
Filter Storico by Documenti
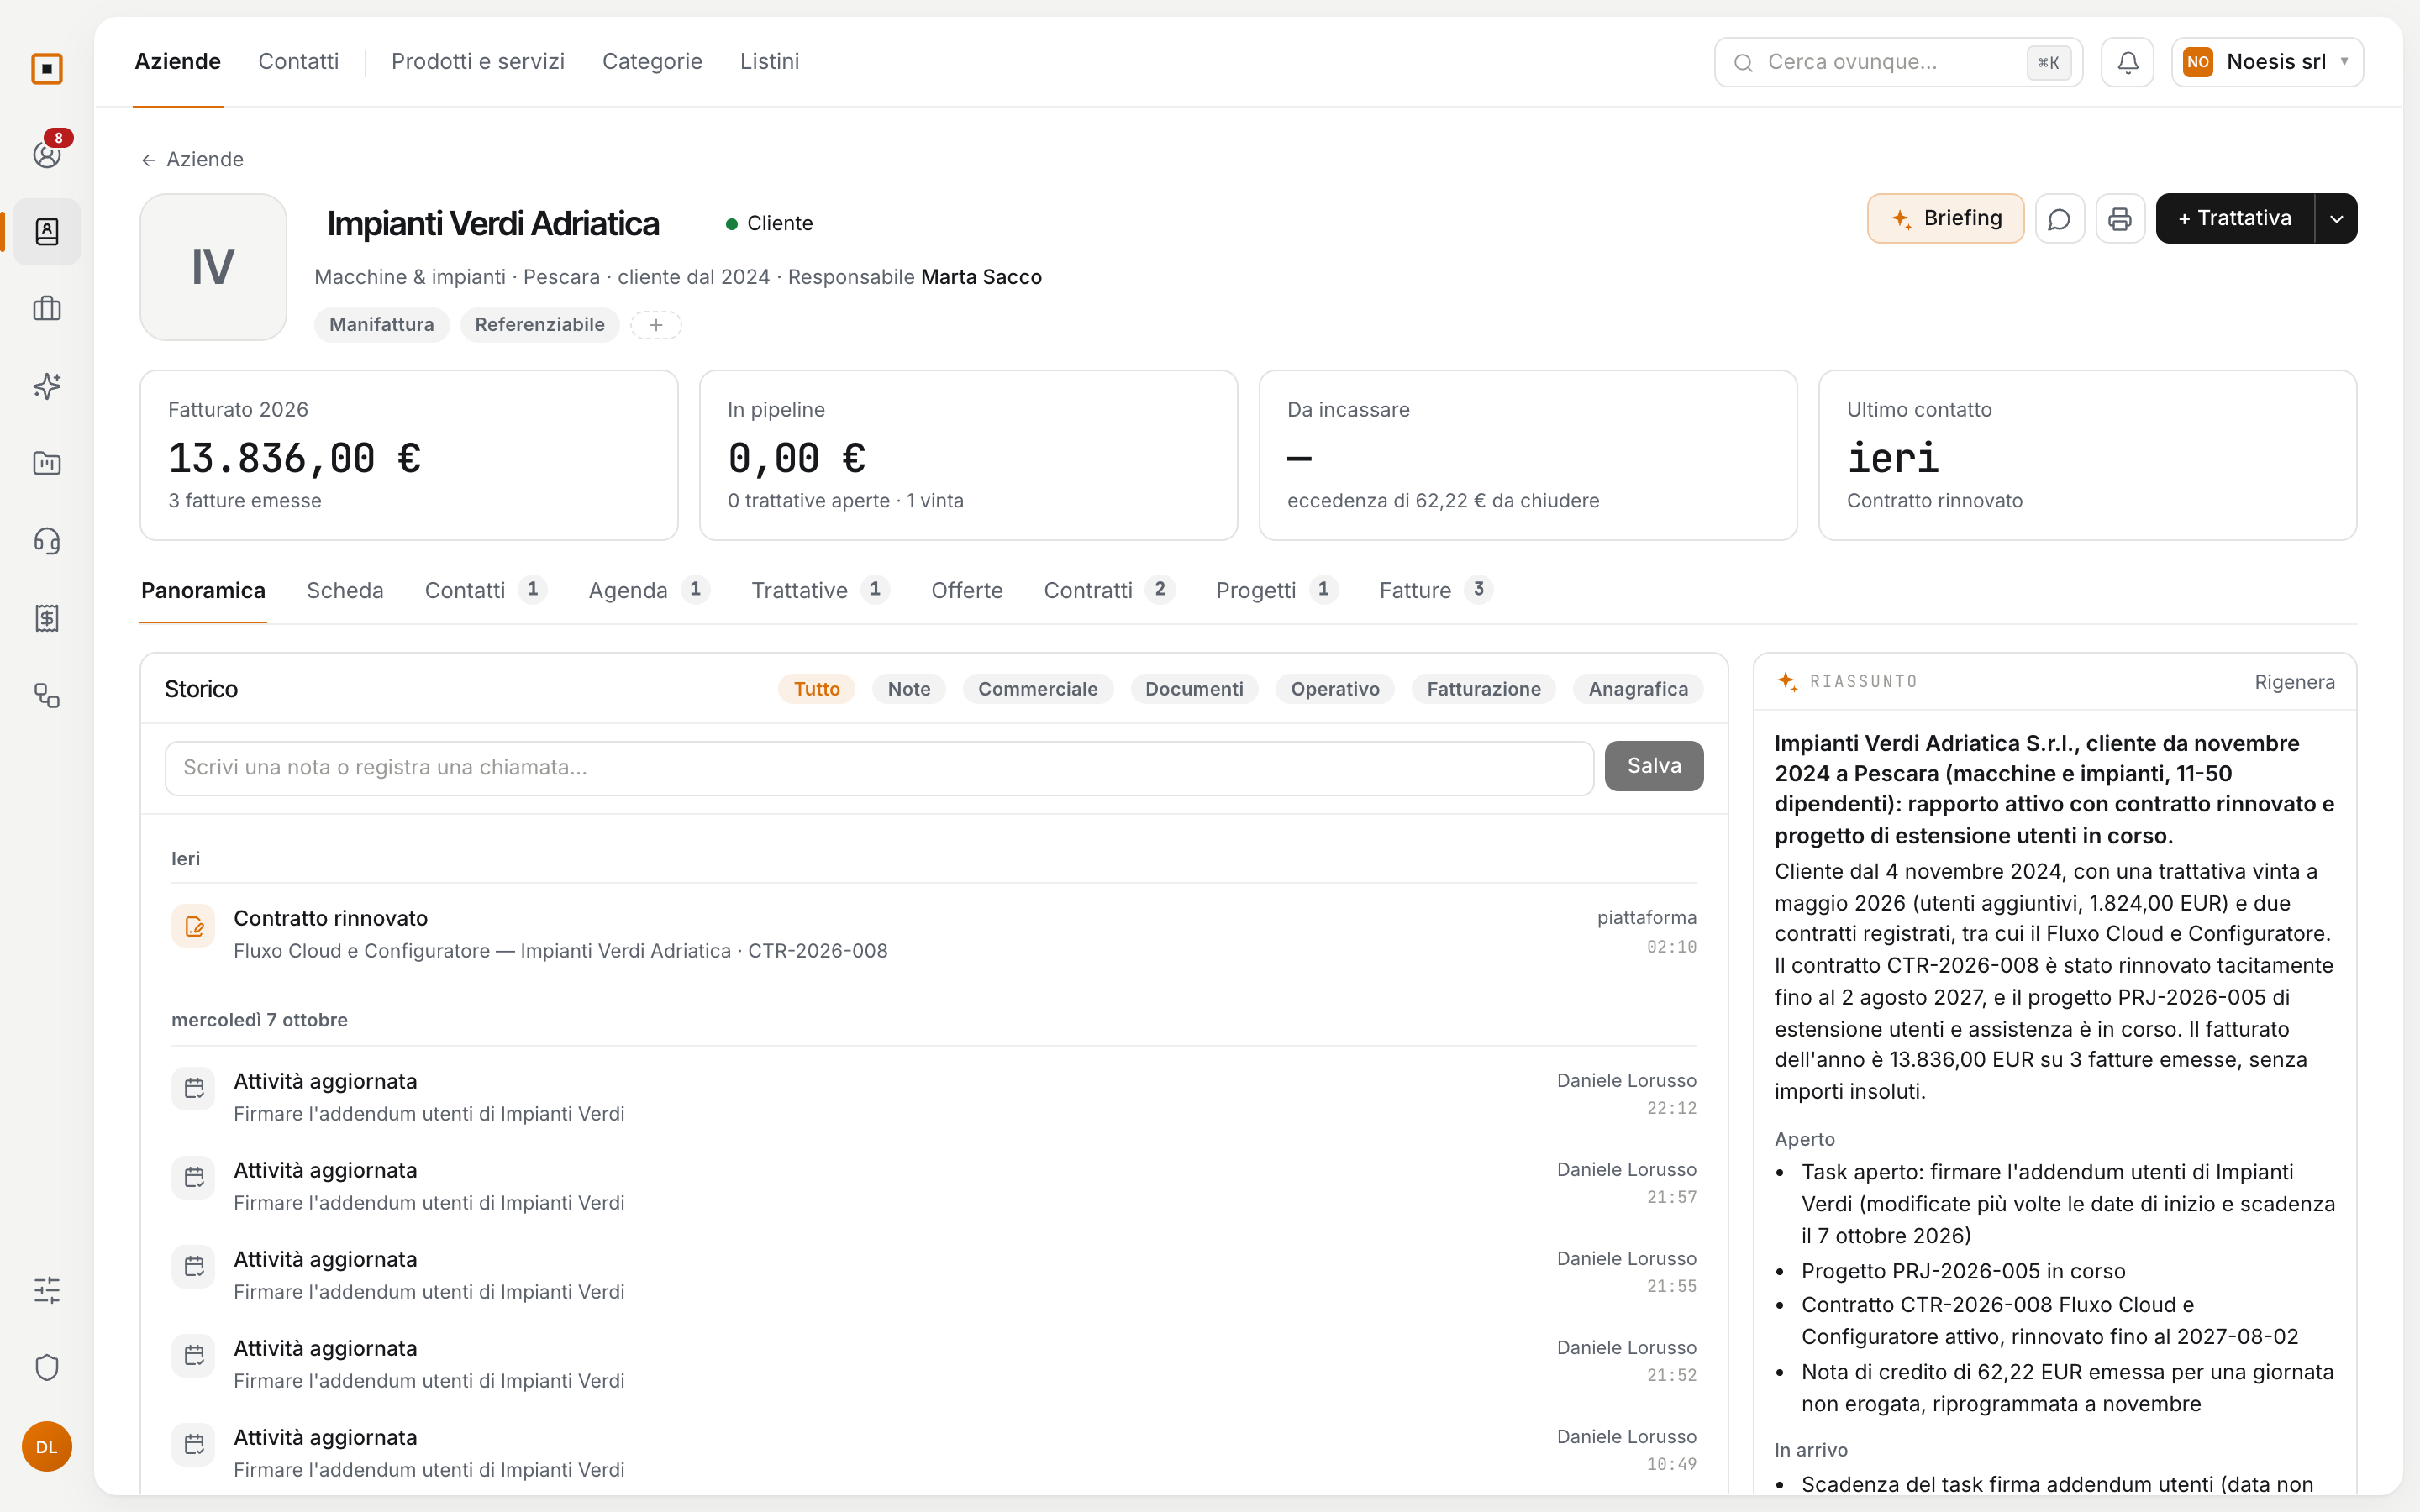pos(1194,689)
